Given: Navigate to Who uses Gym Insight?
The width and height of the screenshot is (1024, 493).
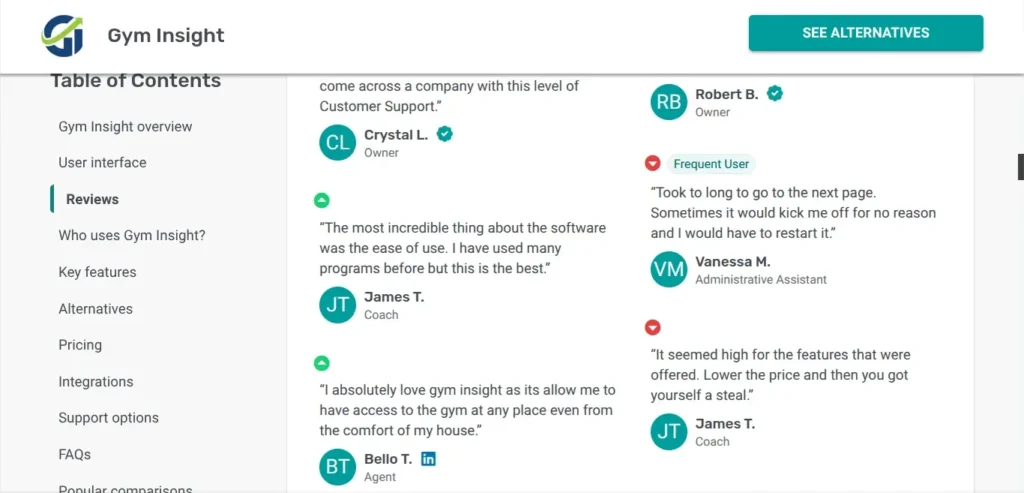Looking at the screenshot, I should coord(132,236).
